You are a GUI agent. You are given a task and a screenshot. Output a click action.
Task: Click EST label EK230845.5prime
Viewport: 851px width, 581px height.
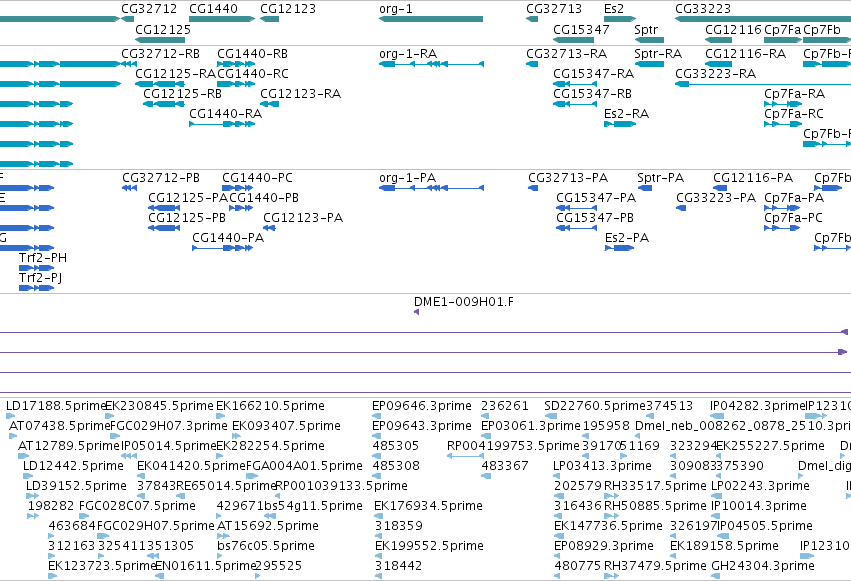(x=159, y=406)
